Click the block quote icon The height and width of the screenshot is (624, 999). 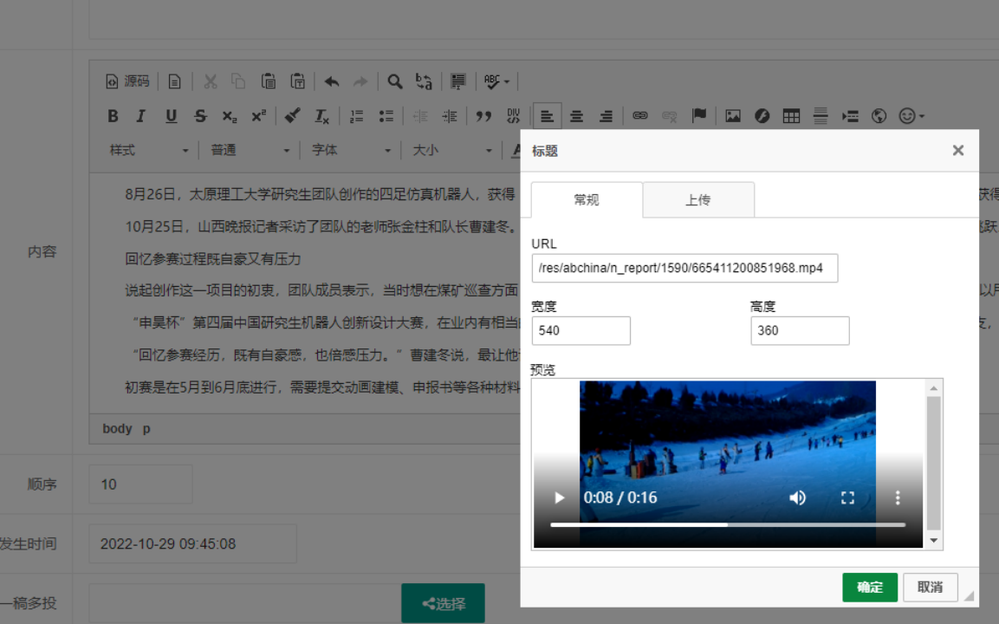tap(484, 116)
